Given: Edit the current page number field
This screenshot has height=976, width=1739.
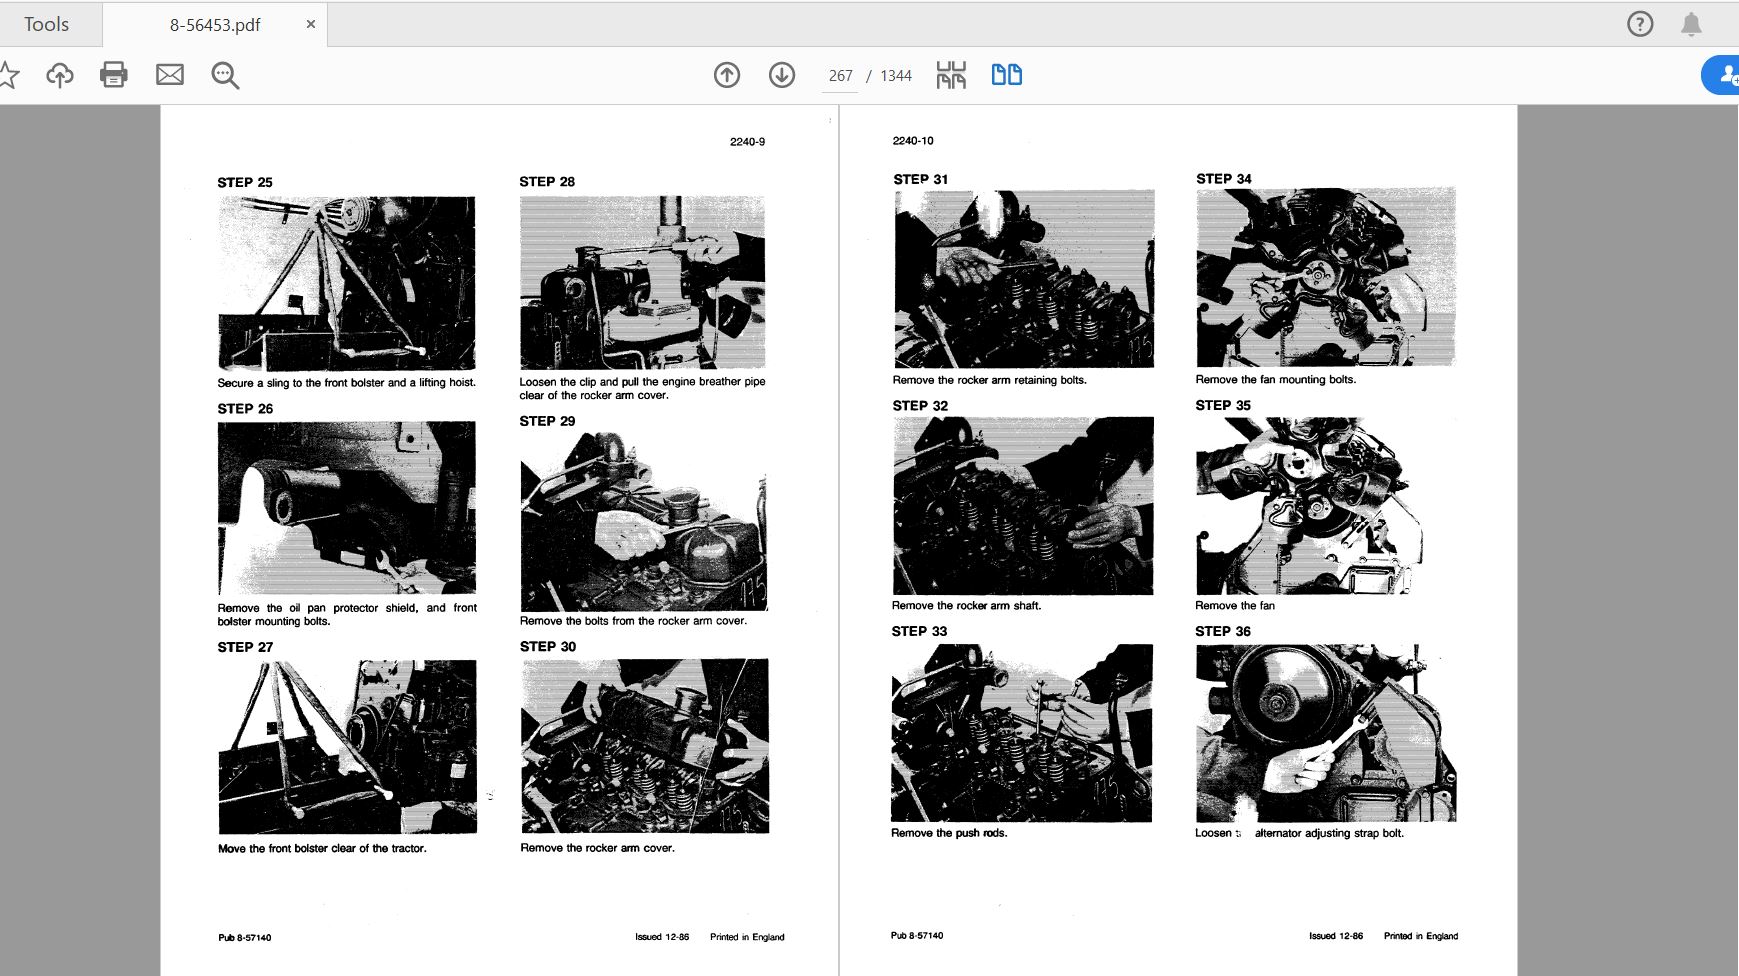Looking at the screenshot, I should [840, 76].
